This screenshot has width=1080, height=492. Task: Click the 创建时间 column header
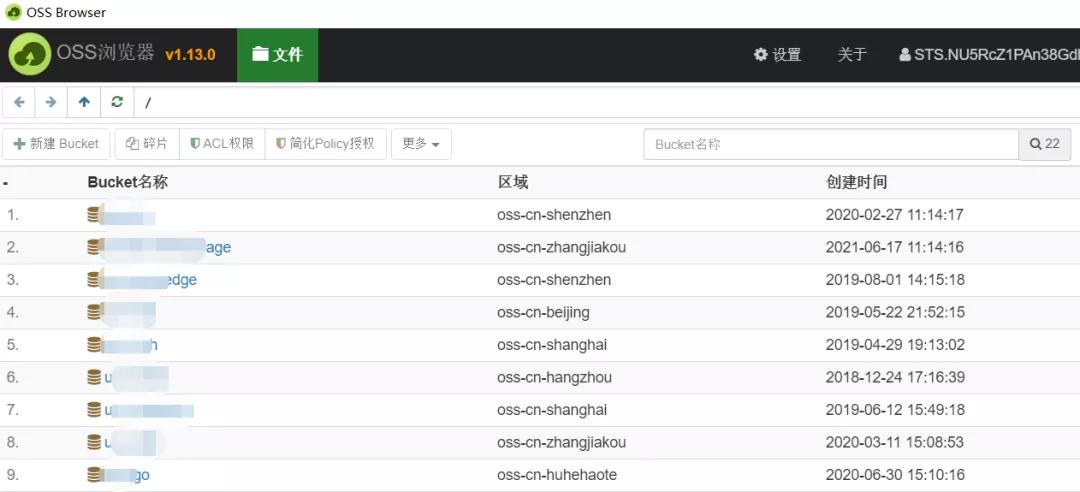click(x=856, y=183)
